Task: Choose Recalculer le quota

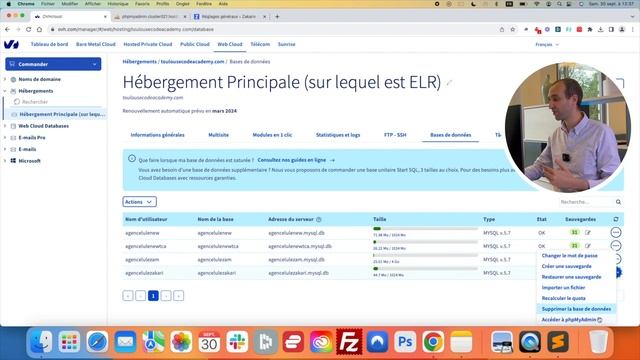Action: tap(564, 298)
